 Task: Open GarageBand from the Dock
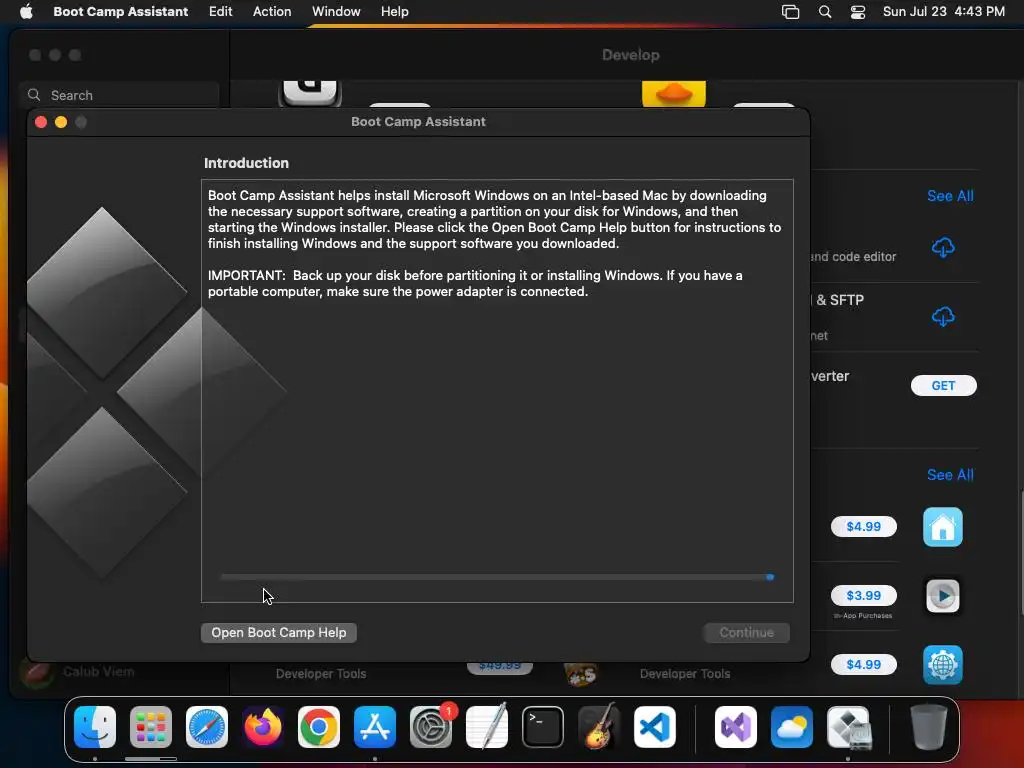599,727
